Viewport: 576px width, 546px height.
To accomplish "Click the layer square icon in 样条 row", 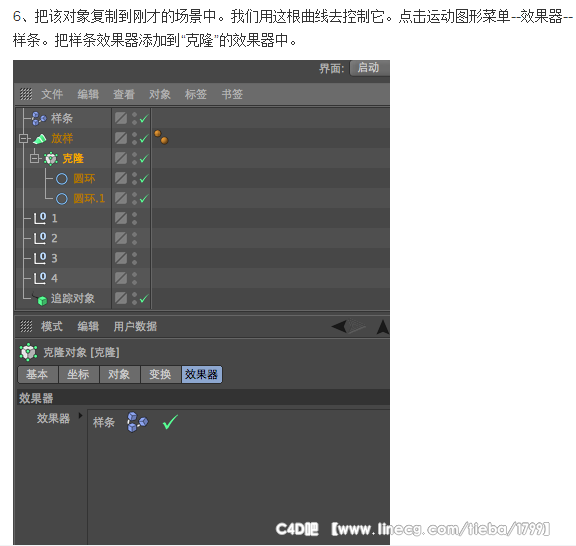I will point(121,118).
